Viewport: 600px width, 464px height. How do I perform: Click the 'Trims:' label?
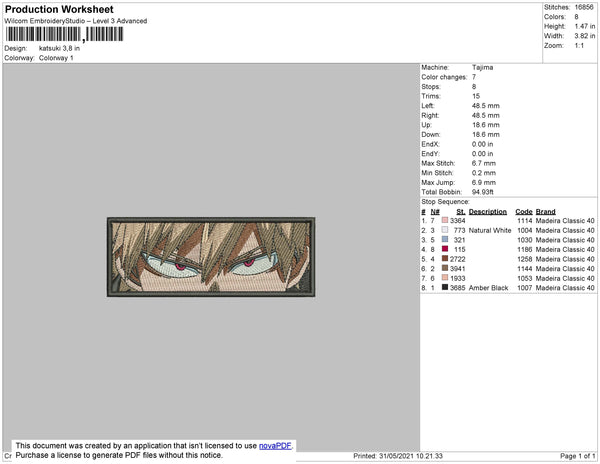point(431,96)
